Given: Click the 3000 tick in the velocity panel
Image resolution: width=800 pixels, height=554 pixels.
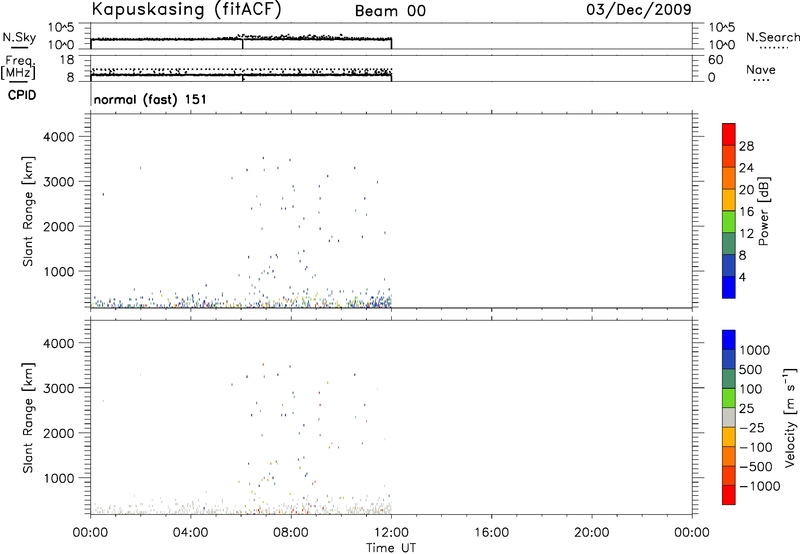Looking at the screenshot, I should point(58,389).
